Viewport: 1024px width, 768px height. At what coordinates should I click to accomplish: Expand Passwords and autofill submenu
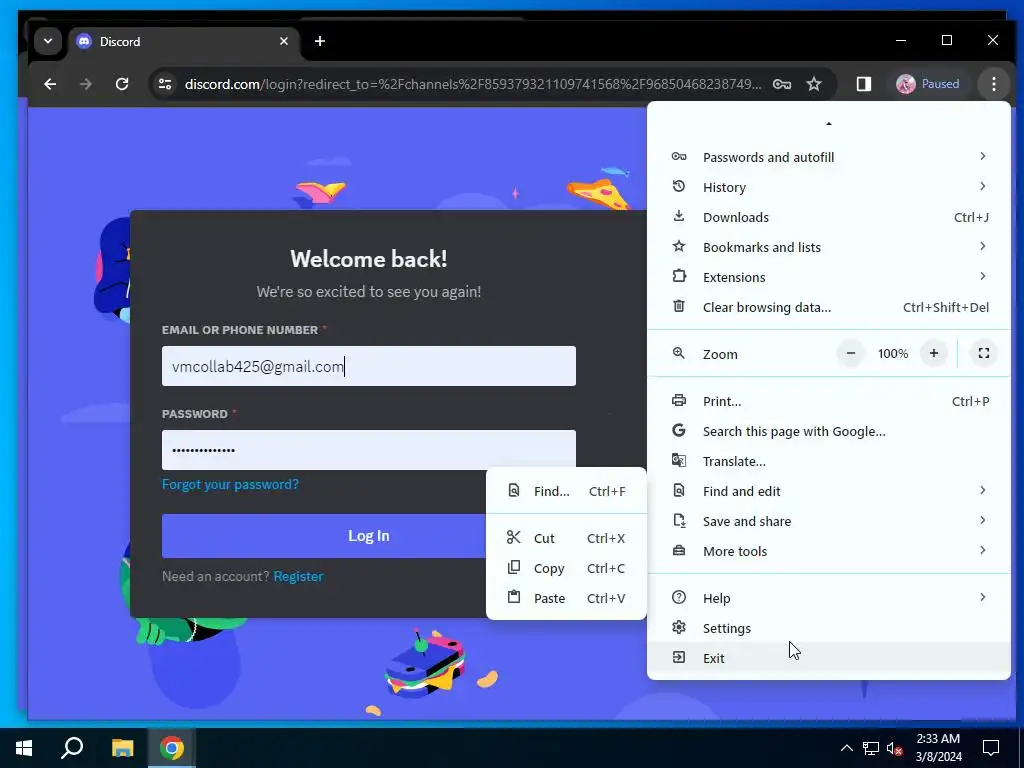tap(829, 157)
